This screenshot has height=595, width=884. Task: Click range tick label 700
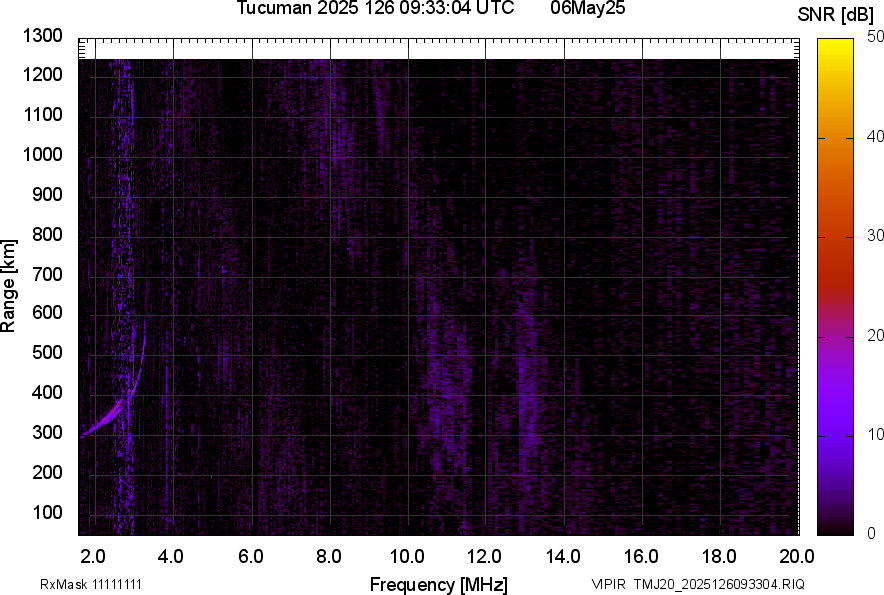(x=47, y=275)
